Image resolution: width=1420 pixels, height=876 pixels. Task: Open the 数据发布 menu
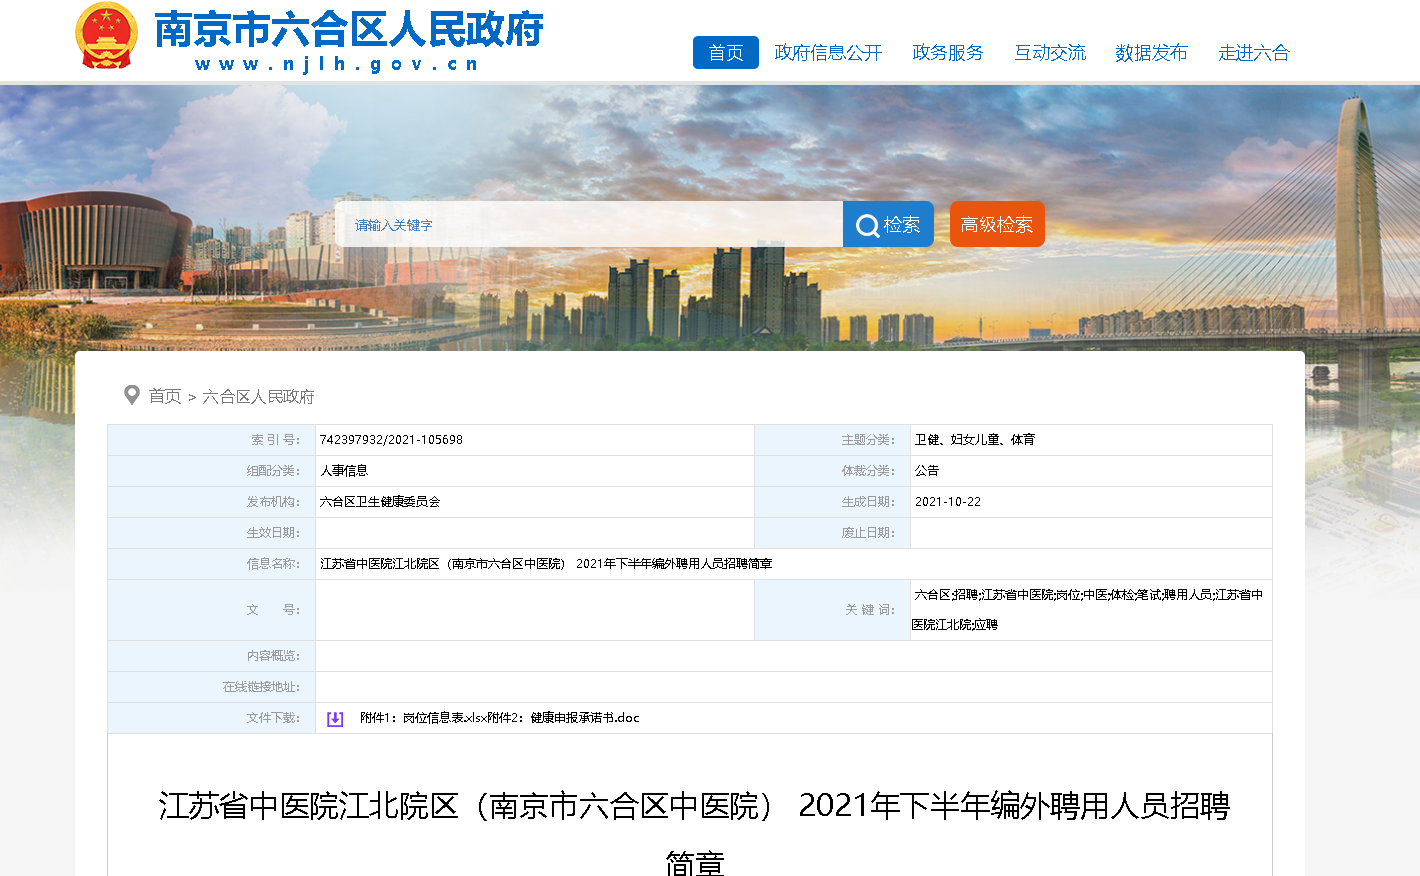1151,53
